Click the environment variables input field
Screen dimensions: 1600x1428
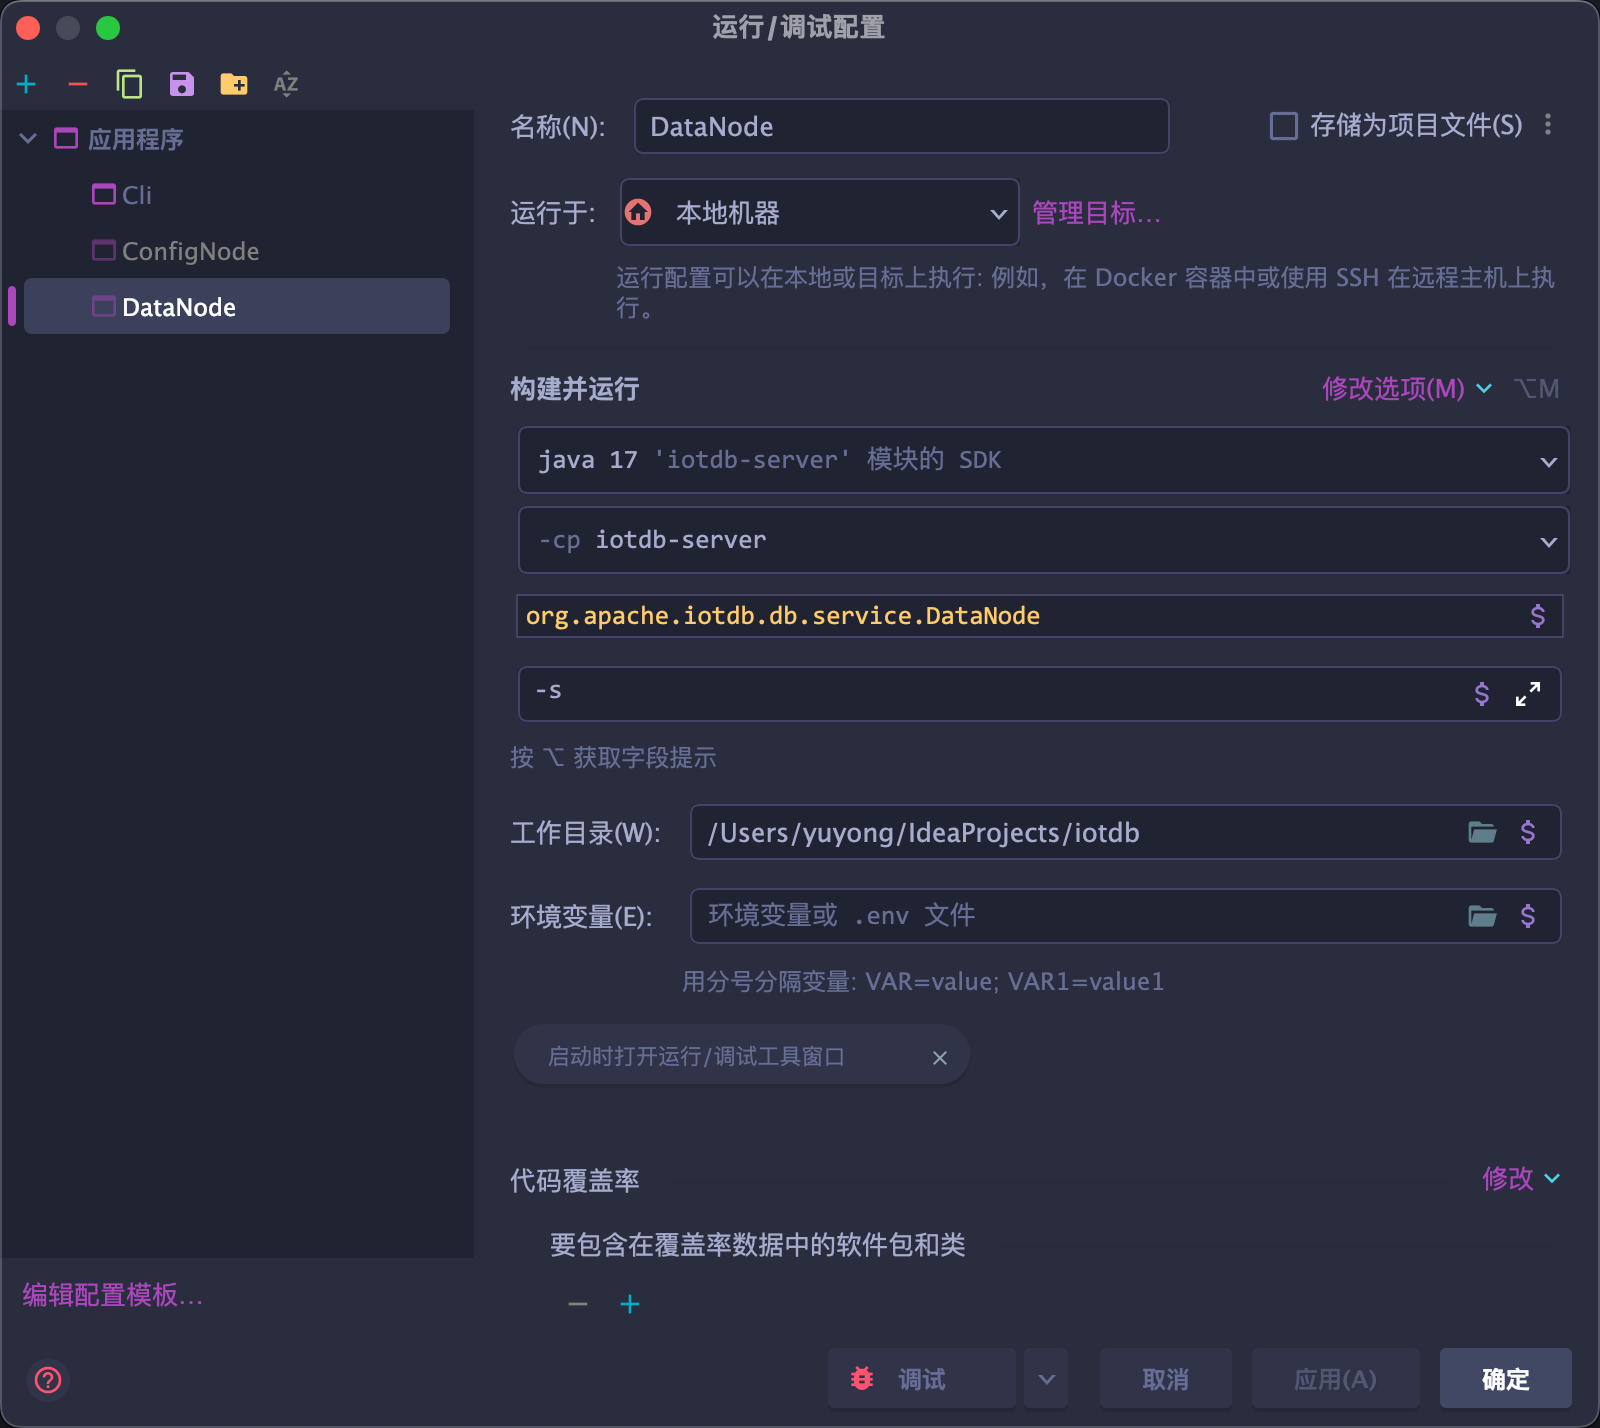(x=1070, y=916)
